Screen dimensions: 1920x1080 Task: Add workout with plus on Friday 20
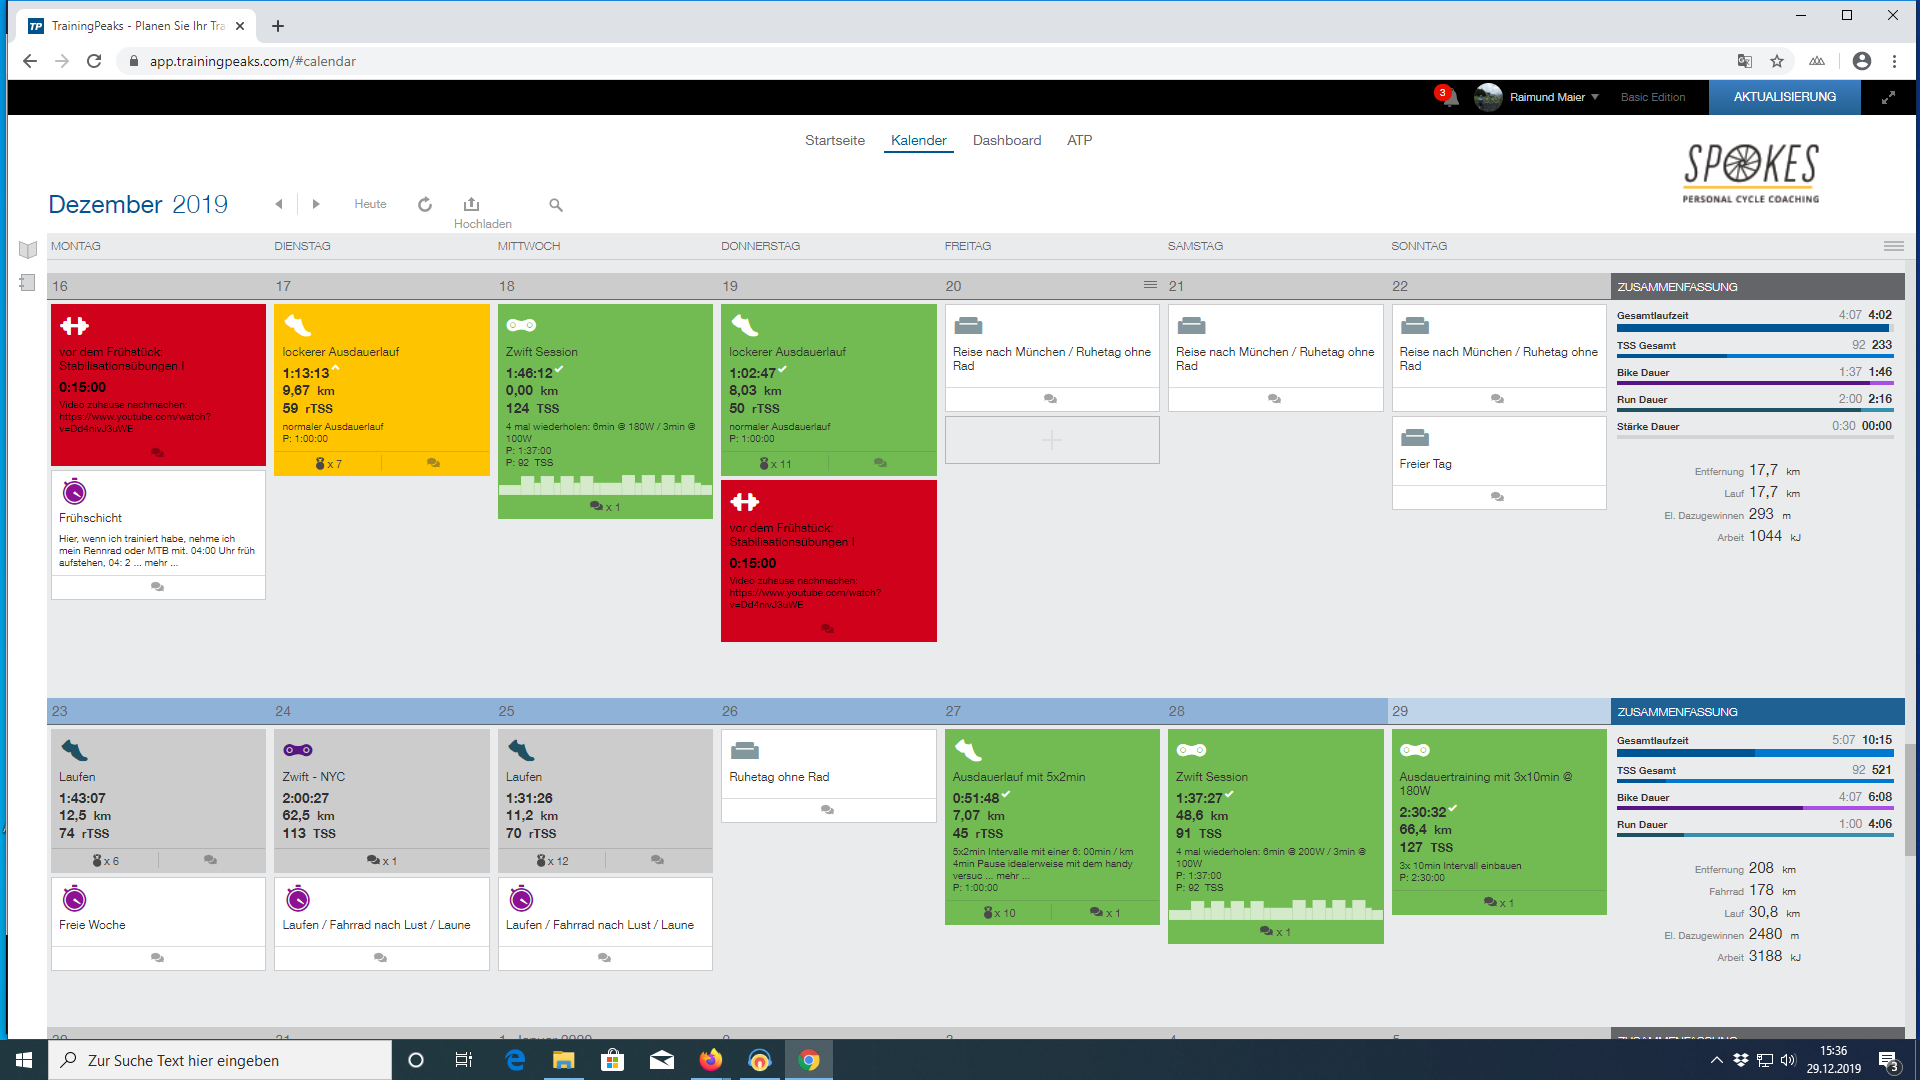[1051, 440]
